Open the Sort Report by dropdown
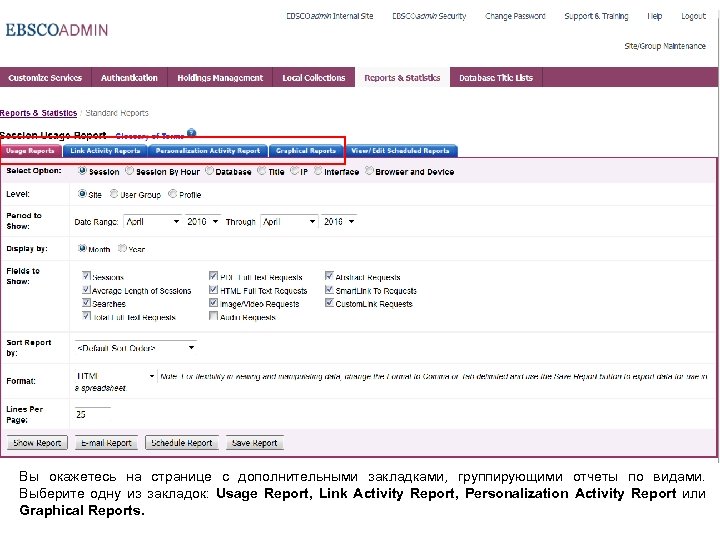This screenshot has height=540, width=720. 135,348
